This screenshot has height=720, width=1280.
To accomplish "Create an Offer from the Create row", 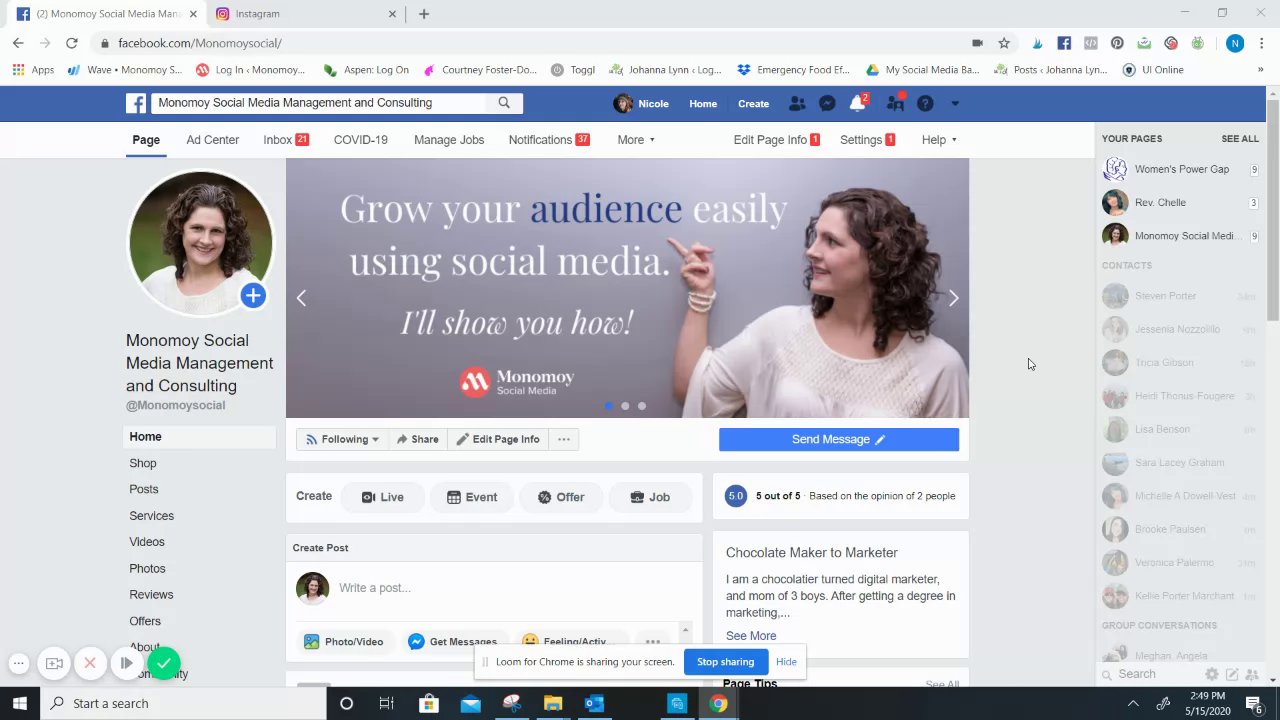I will point(561,497).
